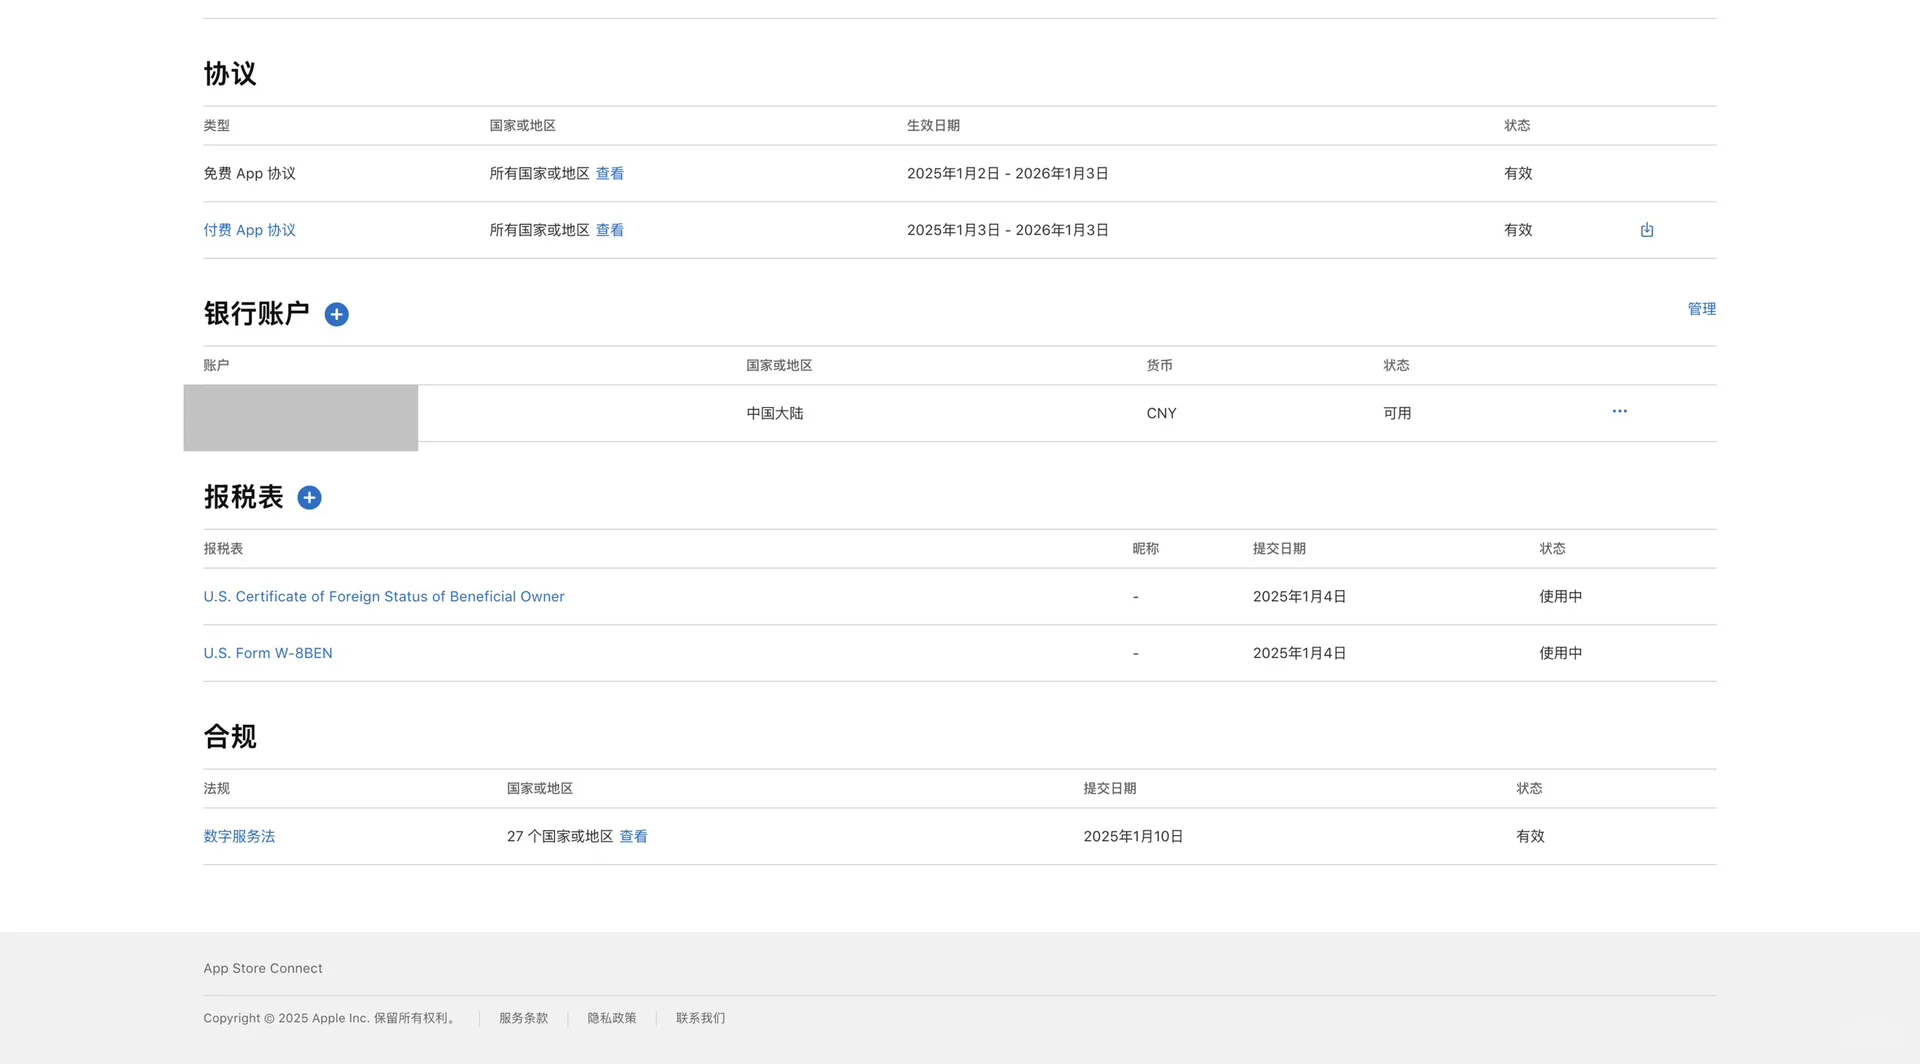Open U.S. Certificate of Foreign Status form

tap(383, 596)
